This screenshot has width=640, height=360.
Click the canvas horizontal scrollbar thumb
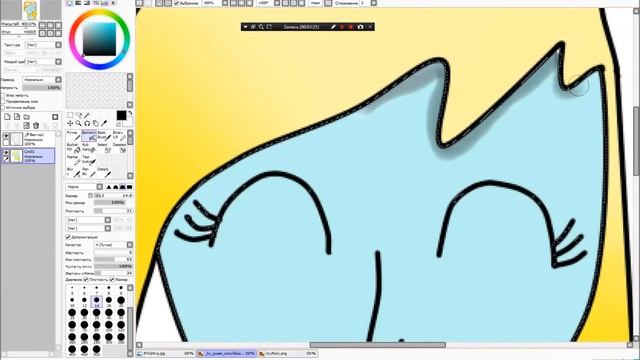point(378,345)
